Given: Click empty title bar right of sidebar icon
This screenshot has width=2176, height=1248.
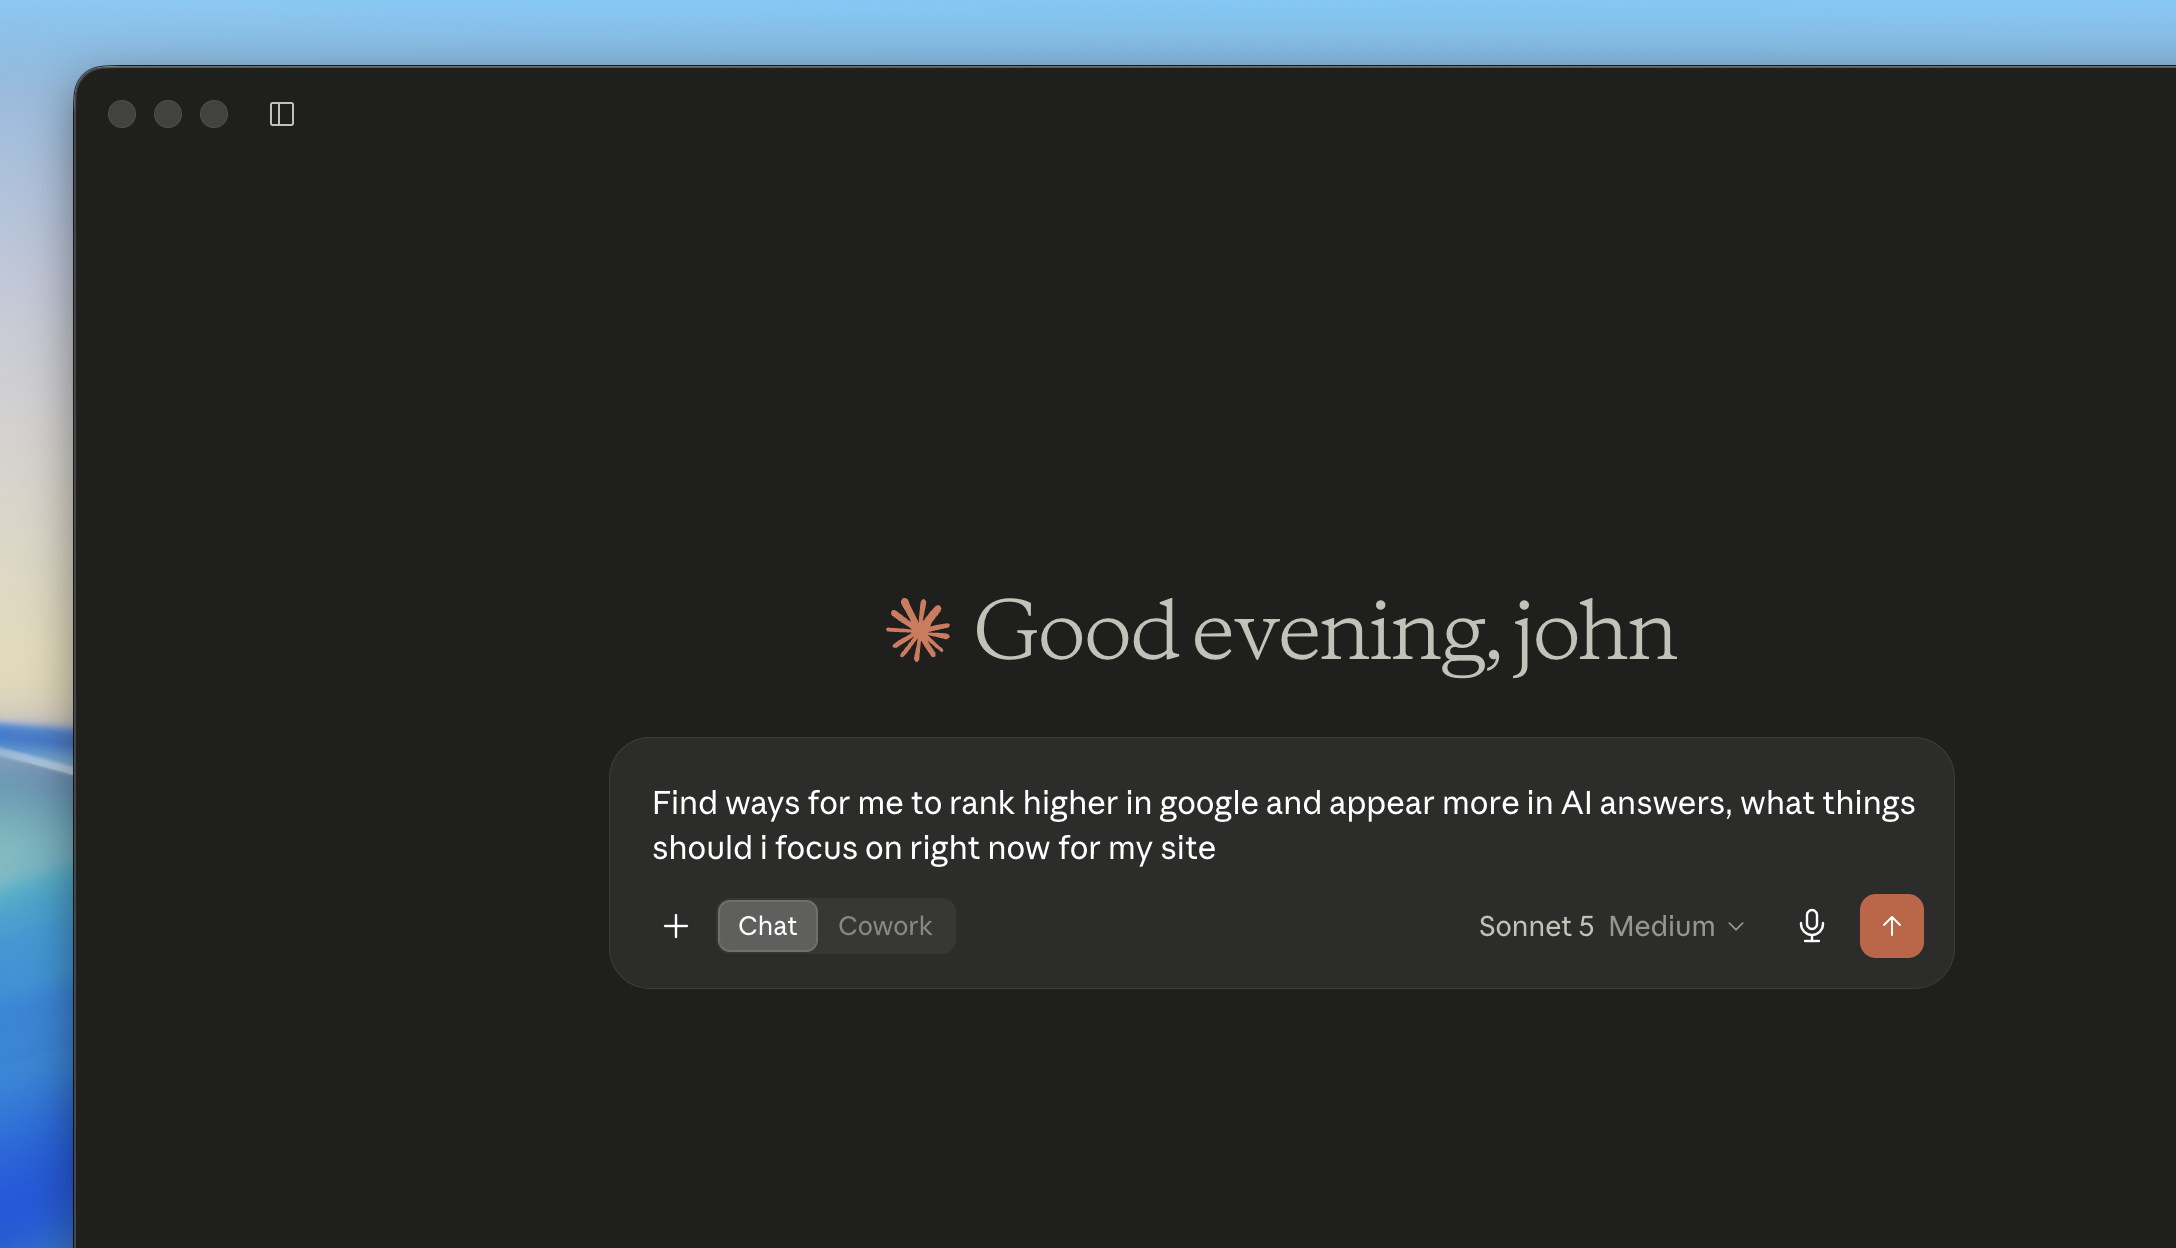Looking at the screenshot, I should (1200, 114).
